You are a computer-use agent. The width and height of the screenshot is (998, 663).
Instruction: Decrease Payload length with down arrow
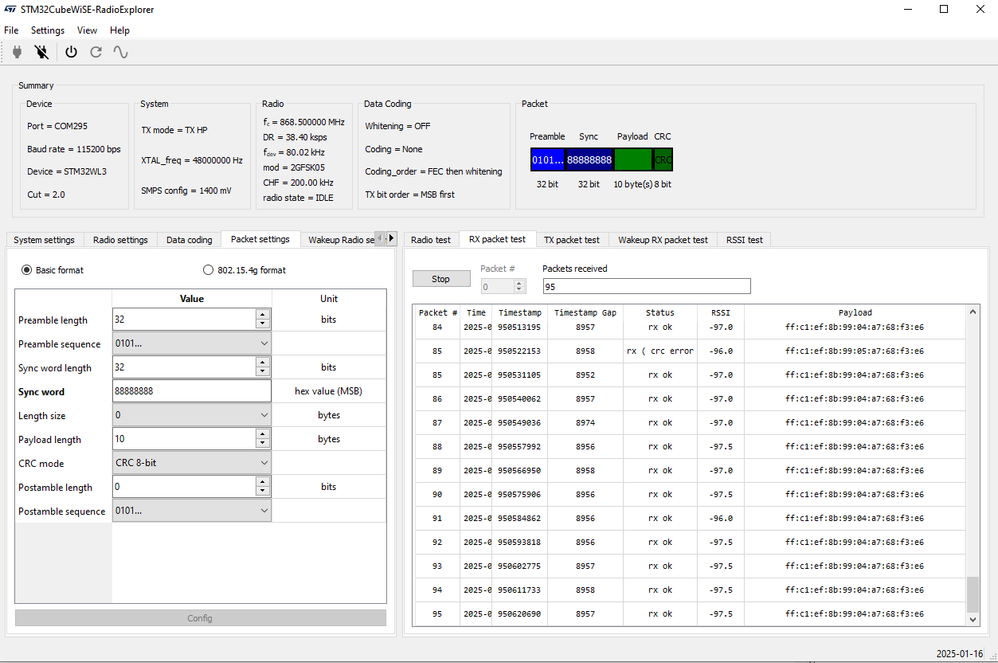click(262, 444)
